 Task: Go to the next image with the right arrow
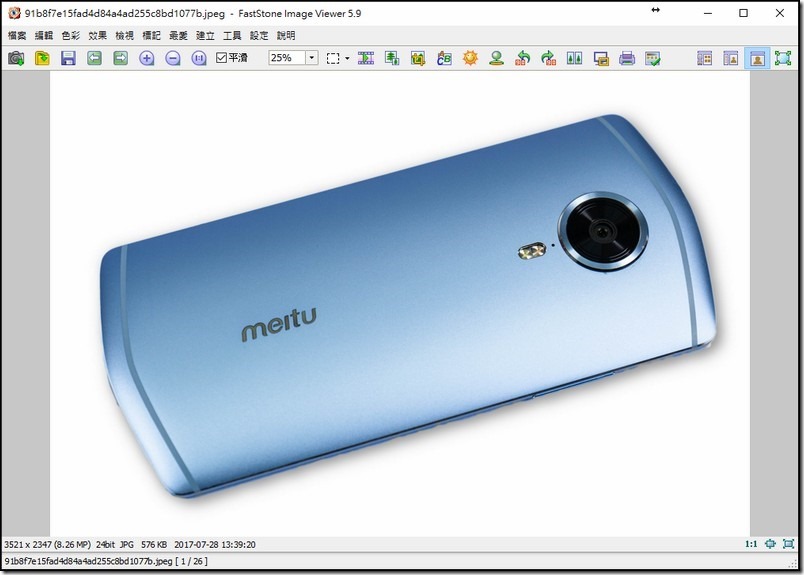pyautogui.click(x=120, y=59)
